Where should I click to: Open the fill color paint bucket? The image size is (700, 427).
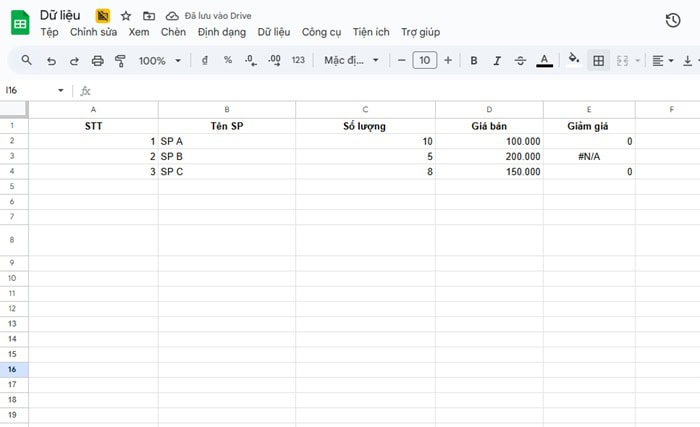tap(573, 60)
